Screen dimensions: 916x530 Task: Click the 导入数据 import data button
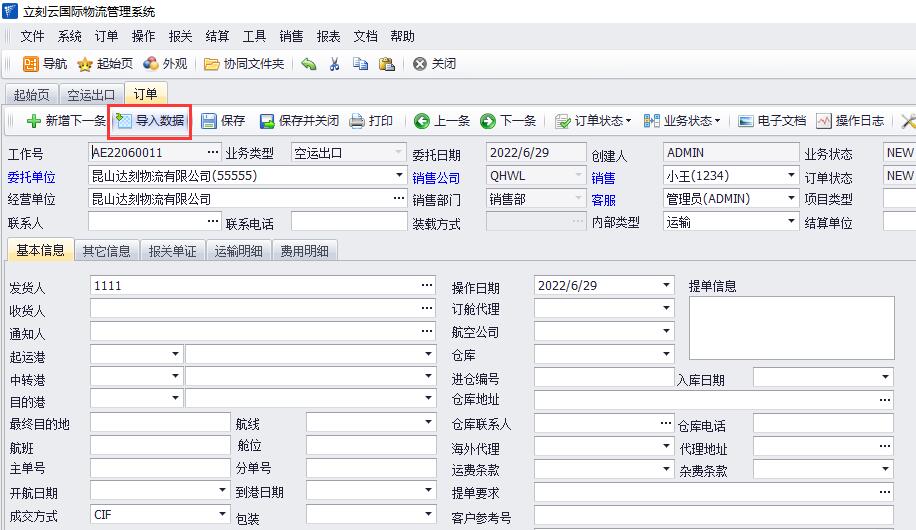pyautogui.click(x=150, y=121)
